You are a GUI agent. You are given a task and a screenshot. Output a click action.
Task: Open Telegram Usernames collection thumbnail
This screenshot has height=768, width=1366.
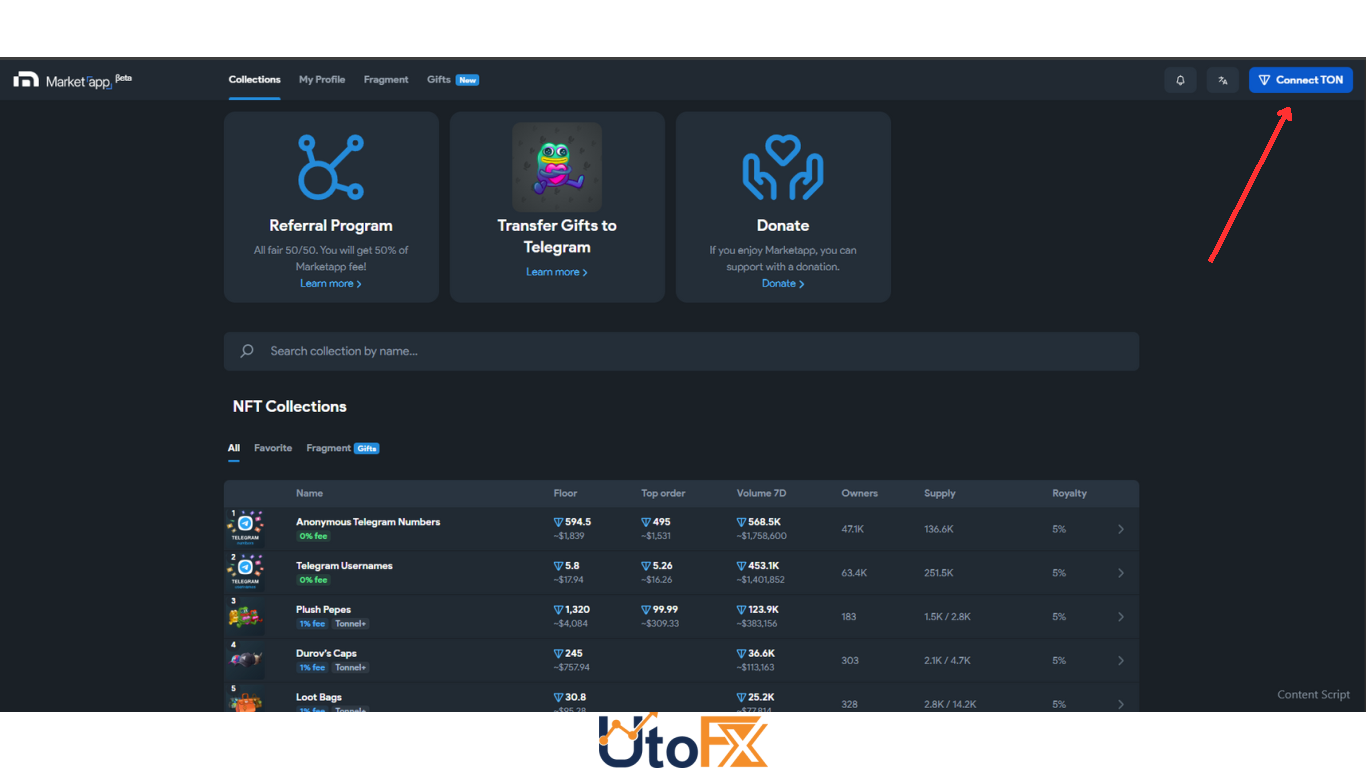pos(245,572)
